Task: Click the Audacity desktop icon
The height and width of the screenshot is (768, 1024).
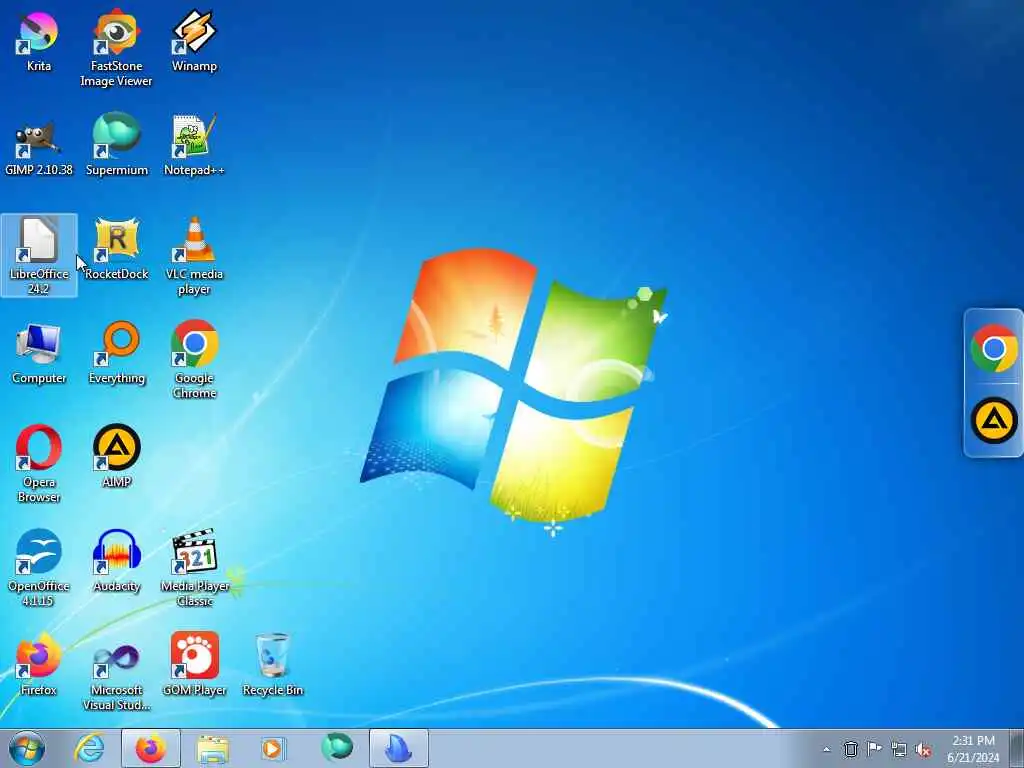Action: [116, 561]
